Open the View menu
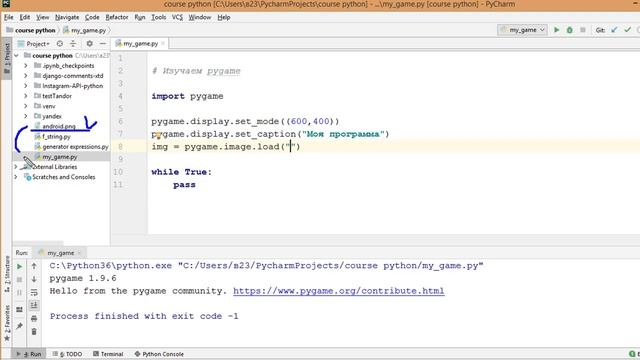 (x=42, y=17)
